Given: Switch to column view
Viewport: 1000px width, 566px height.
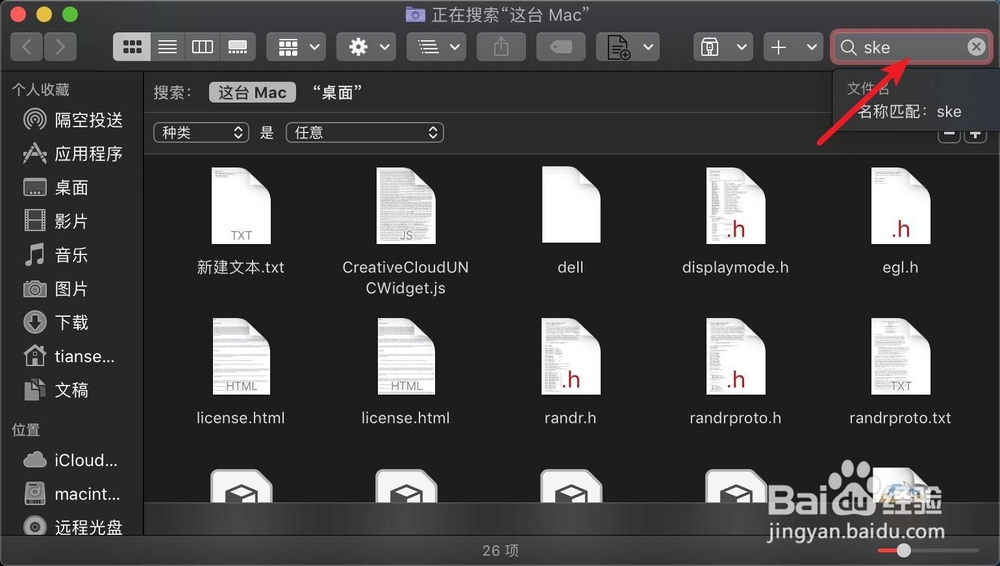Looking at the screenshot, I should (202, 47).
